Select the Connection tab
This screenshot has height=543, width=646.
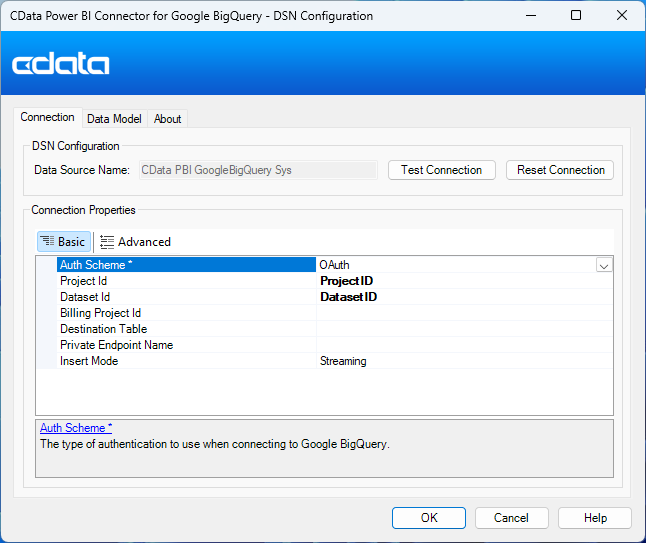click(x=47, y=118)
